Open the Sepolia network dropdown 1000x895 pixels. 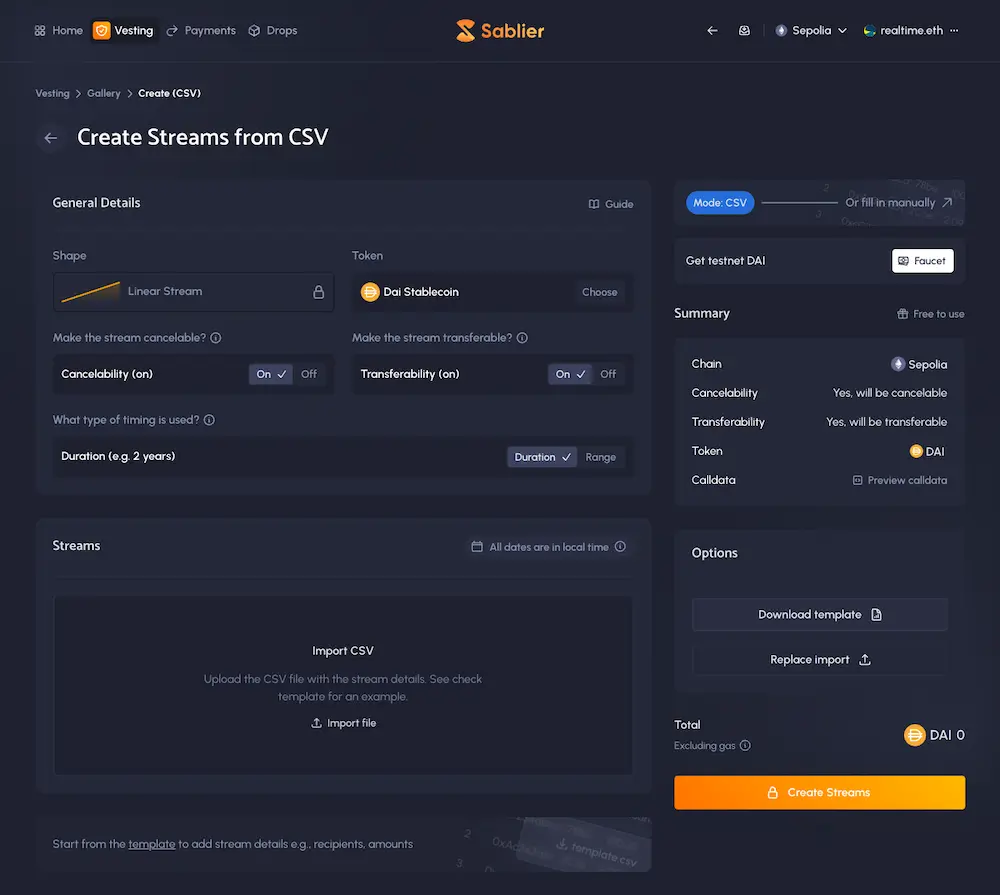tap(810, 30)
